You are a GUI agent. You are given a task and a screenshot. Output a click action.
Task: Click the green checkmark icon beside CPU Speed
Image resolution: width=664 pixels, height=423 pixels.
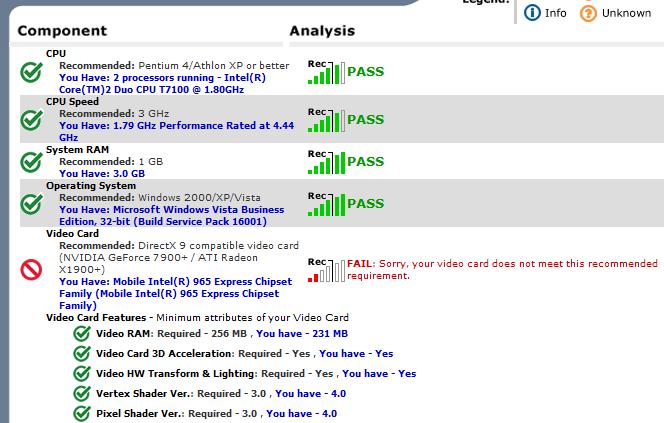[x=31, y=120]
